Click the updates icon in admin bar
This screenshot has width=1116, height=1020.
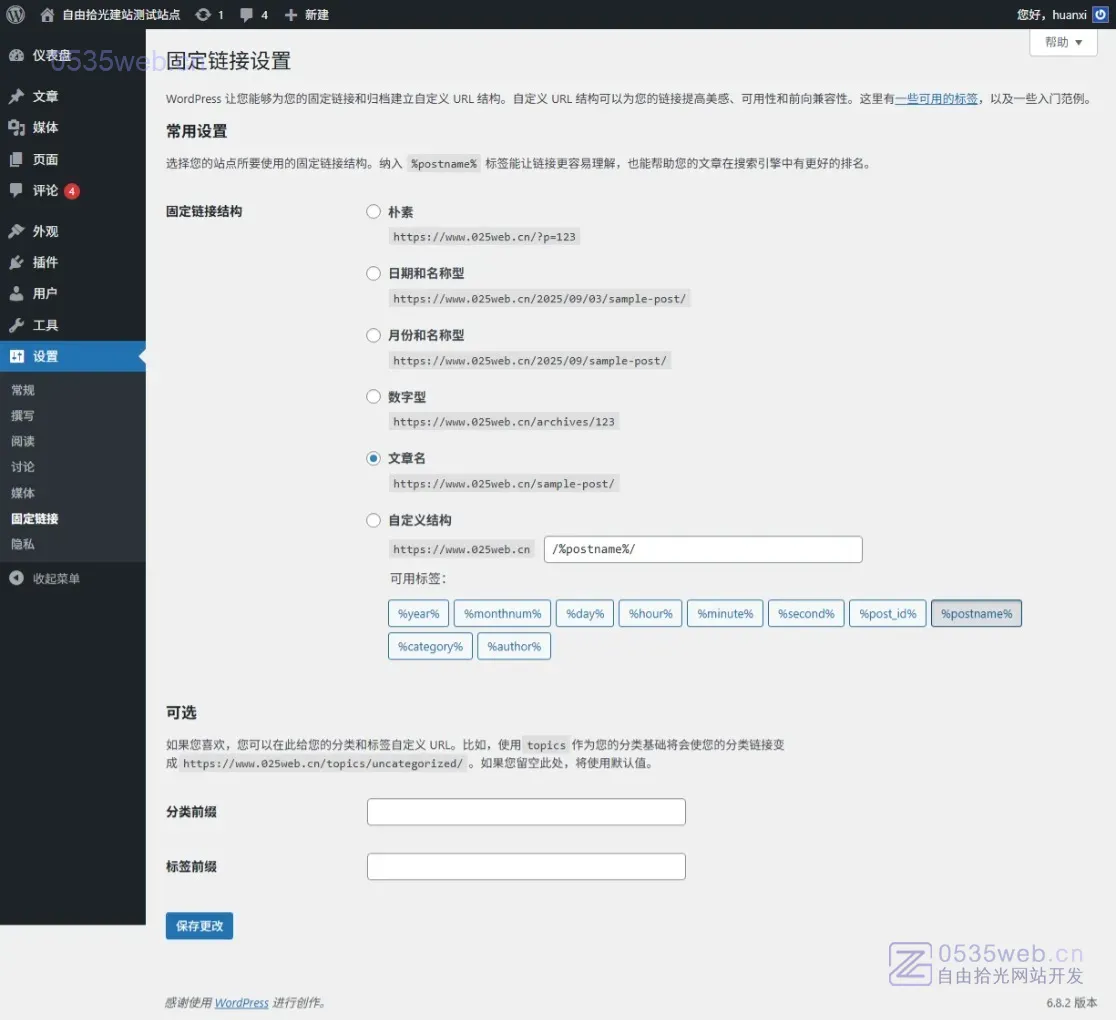(x=203, y=15)
